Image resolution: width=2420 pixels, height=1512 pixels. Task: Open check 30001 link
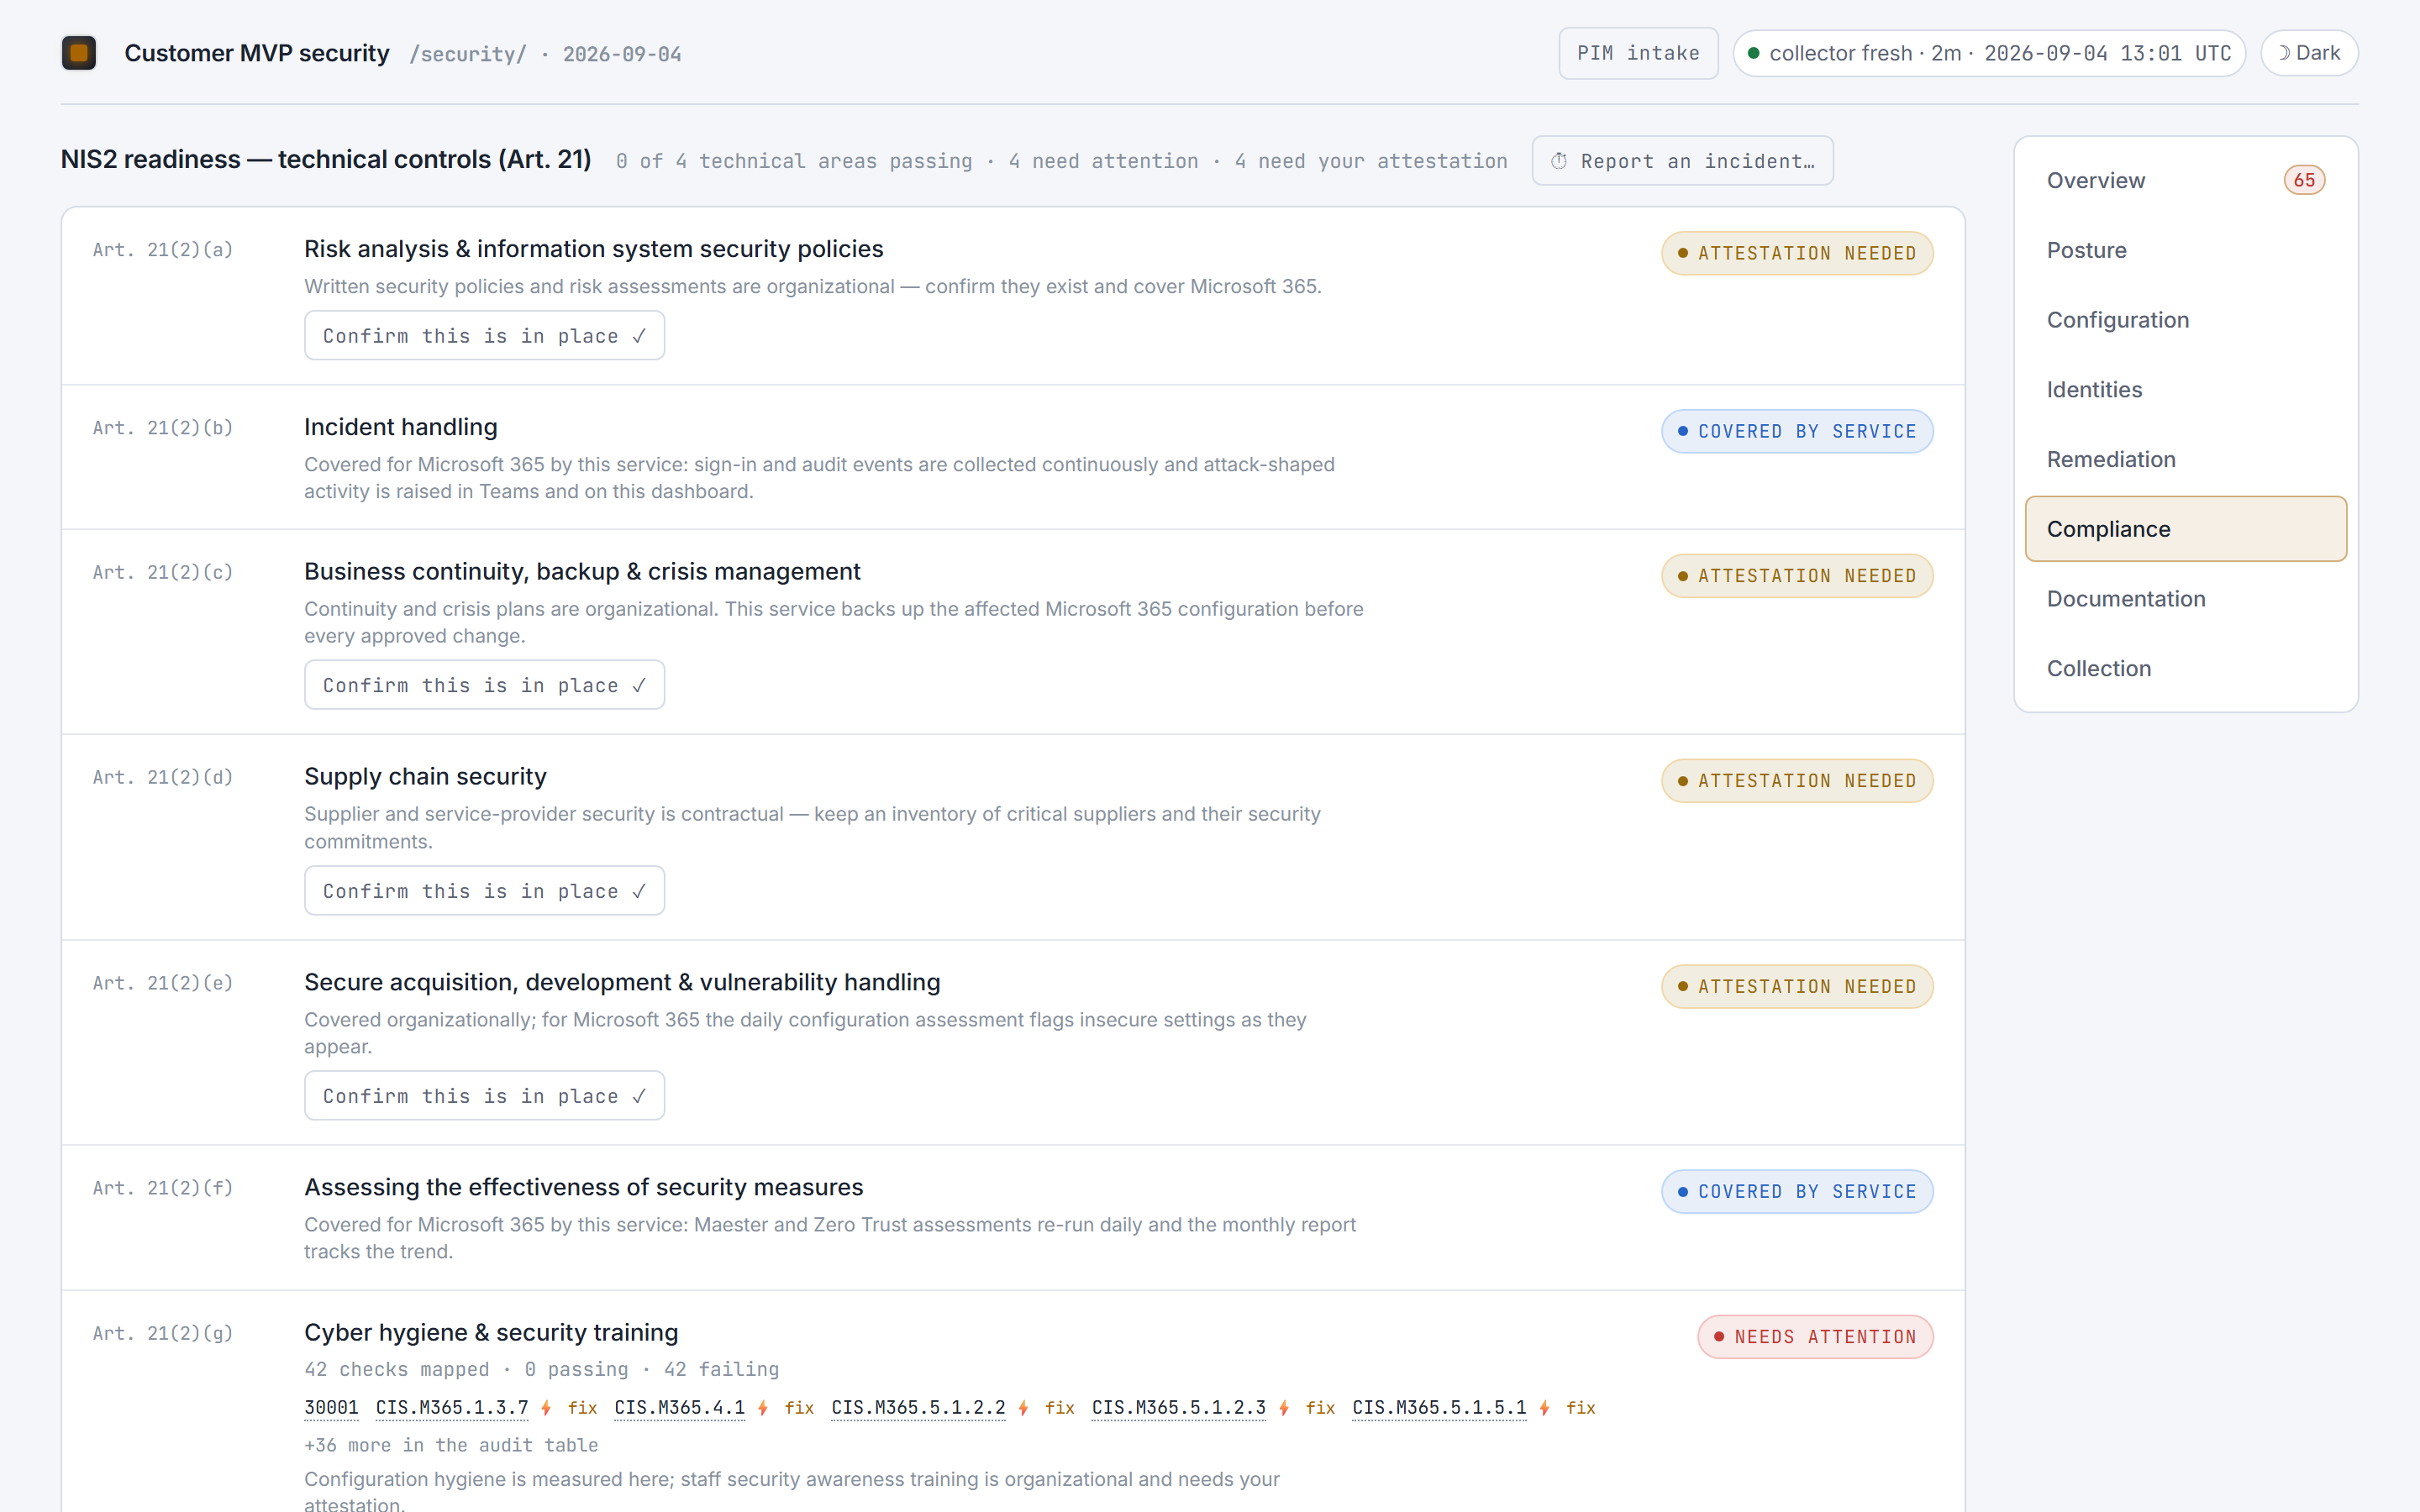click(x=331, y=1408)
